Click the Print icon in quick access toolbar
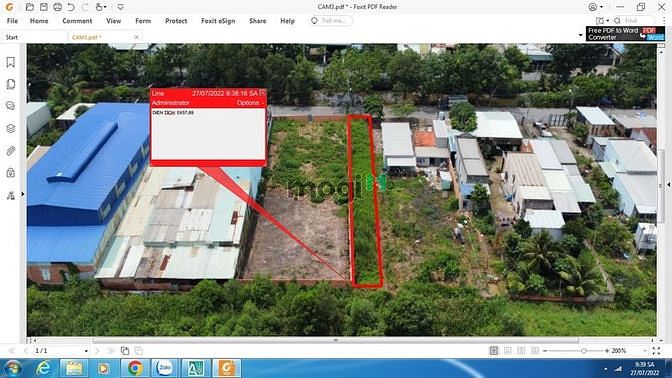The height and width of the screenshot is (378, 672). click(57, 7)
